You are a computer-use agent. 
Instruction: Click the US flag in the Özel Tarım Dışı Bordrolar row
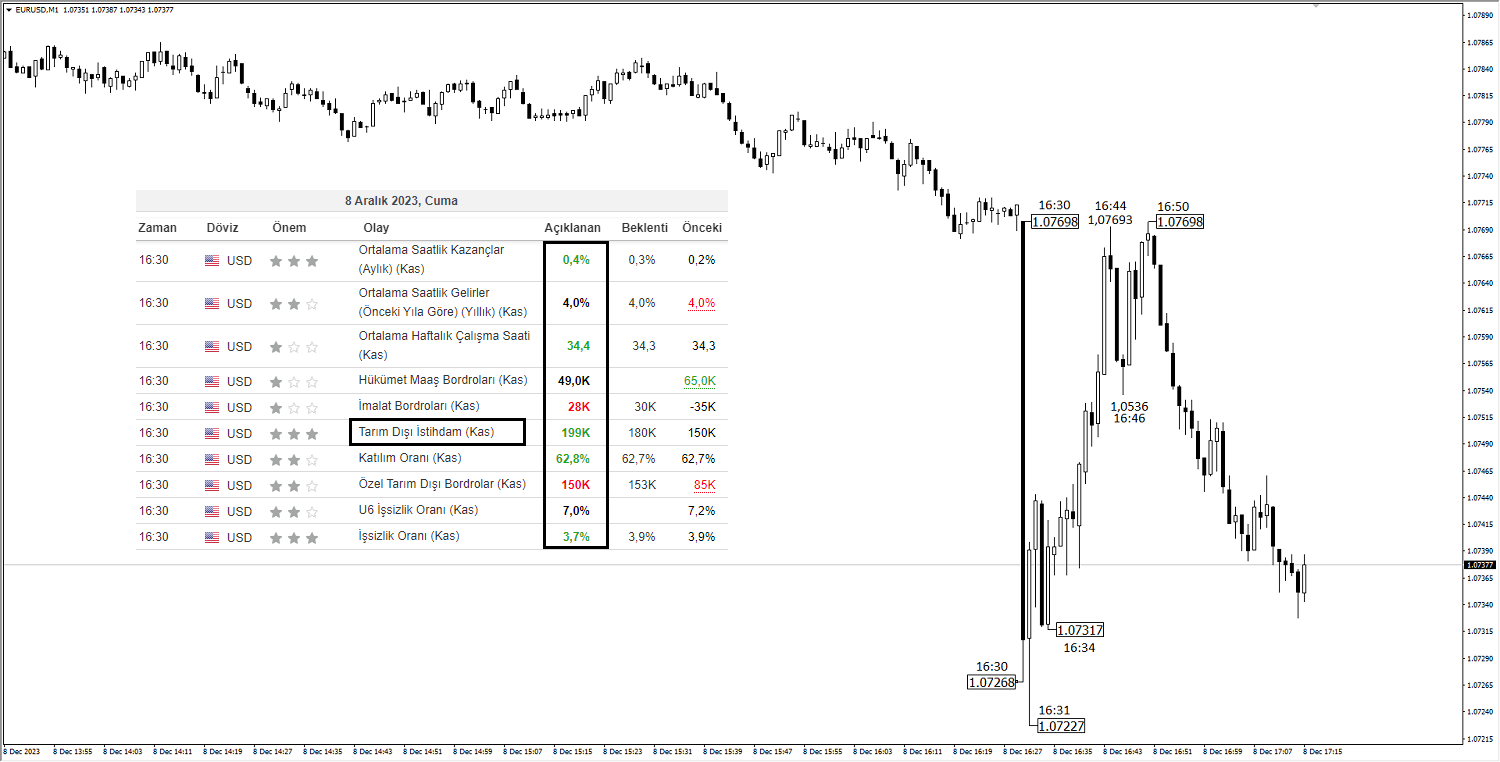pyautogui.click(x=212, y=486)
